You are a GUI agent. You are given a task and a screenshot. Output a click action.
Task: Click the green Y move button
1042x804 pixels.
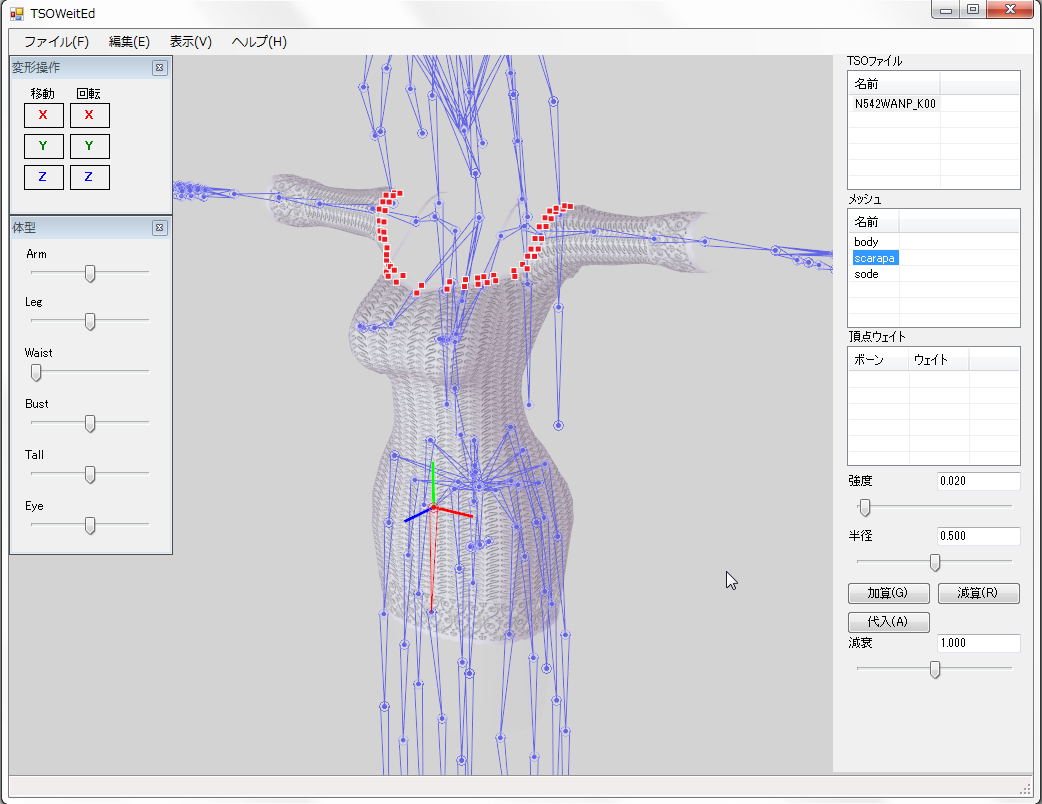click(x=43, y=147)
